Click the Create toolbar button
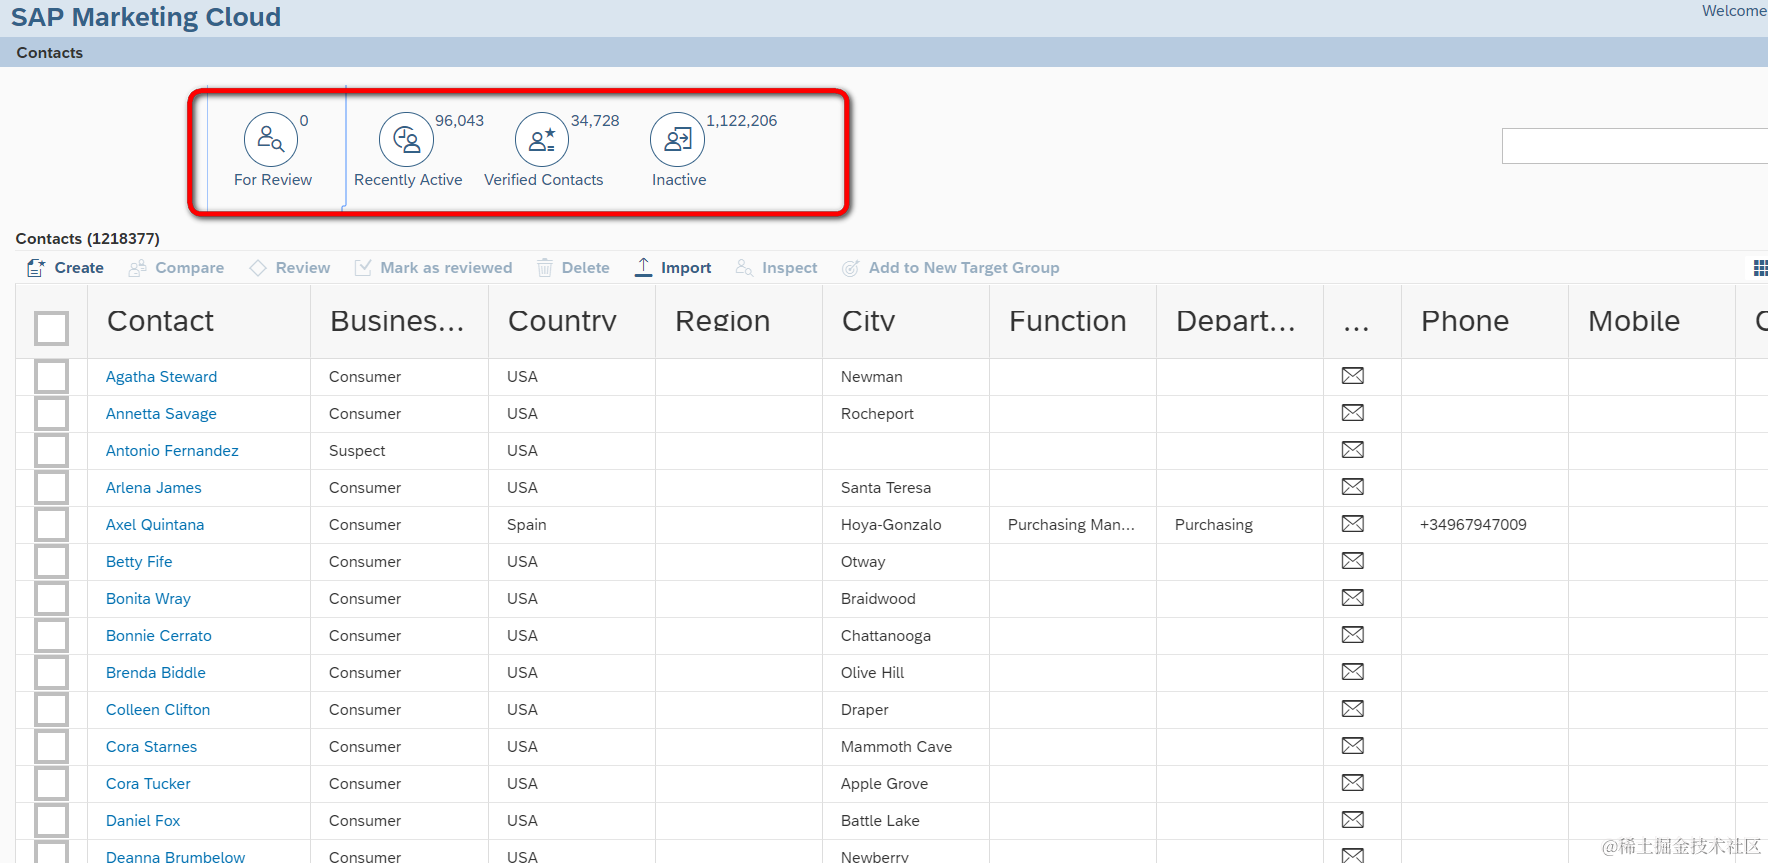 pyautogui.click(x=65, y=268)
